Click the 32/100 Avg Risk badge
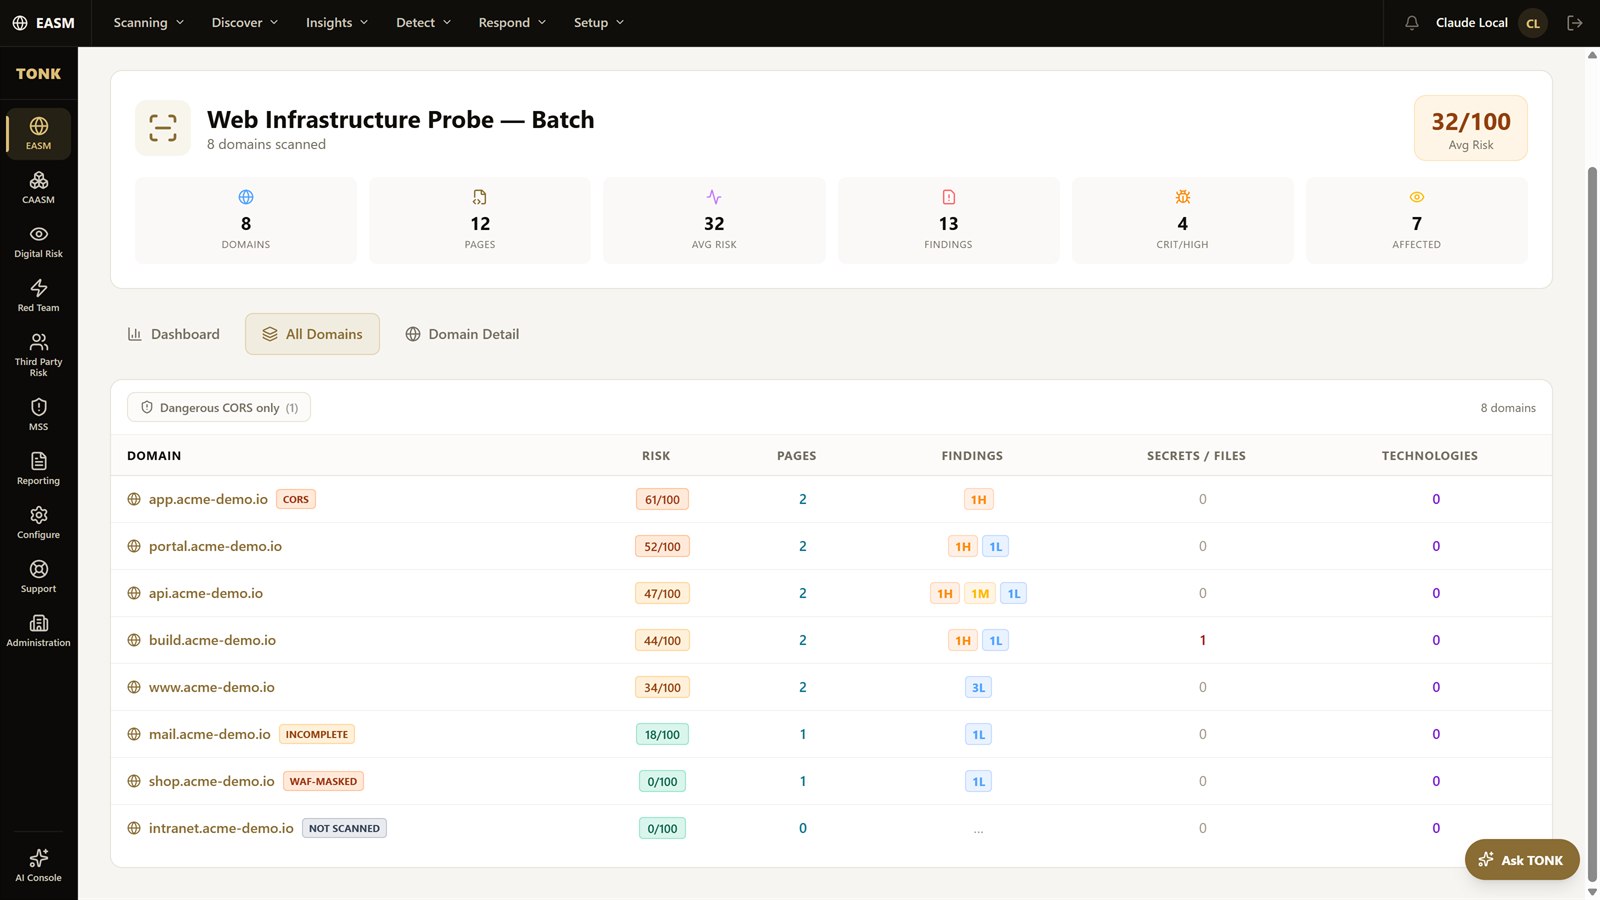The width and height of the screenshot is (1600, 900). [1471, 128]
